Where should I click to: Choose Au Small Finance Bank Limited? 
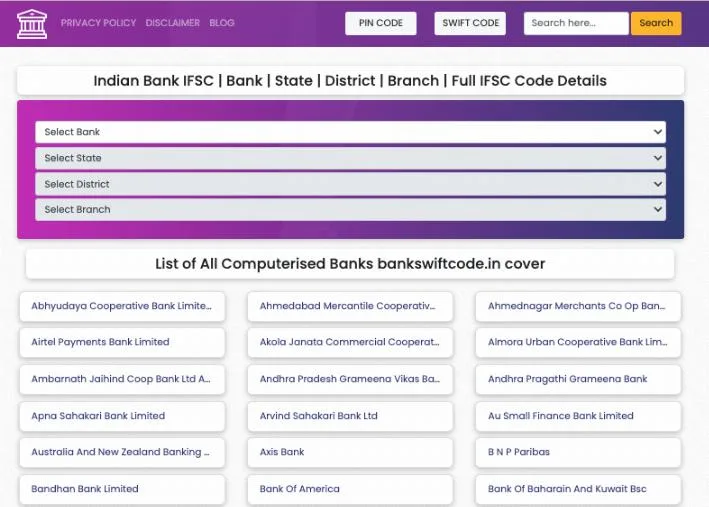click(578, 416)
